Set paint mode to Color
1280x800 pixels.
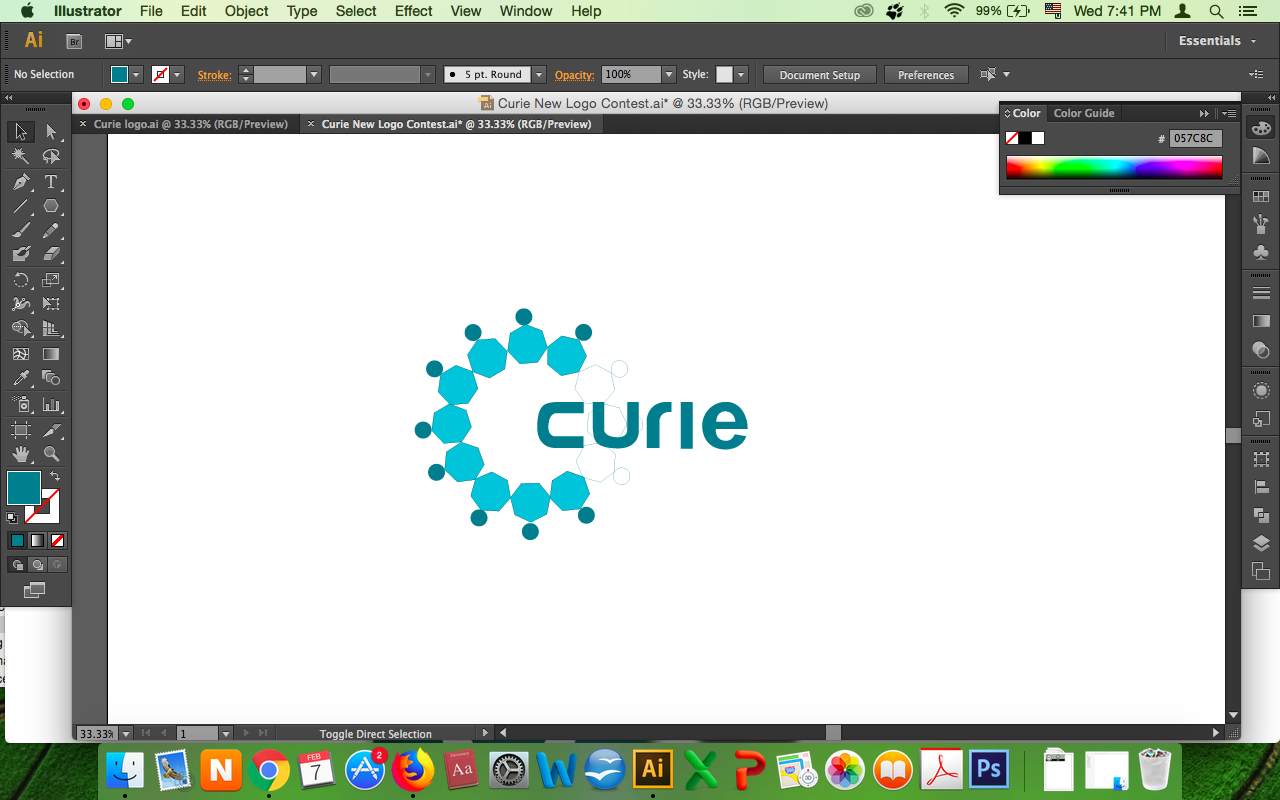click(x=17, y=540)
